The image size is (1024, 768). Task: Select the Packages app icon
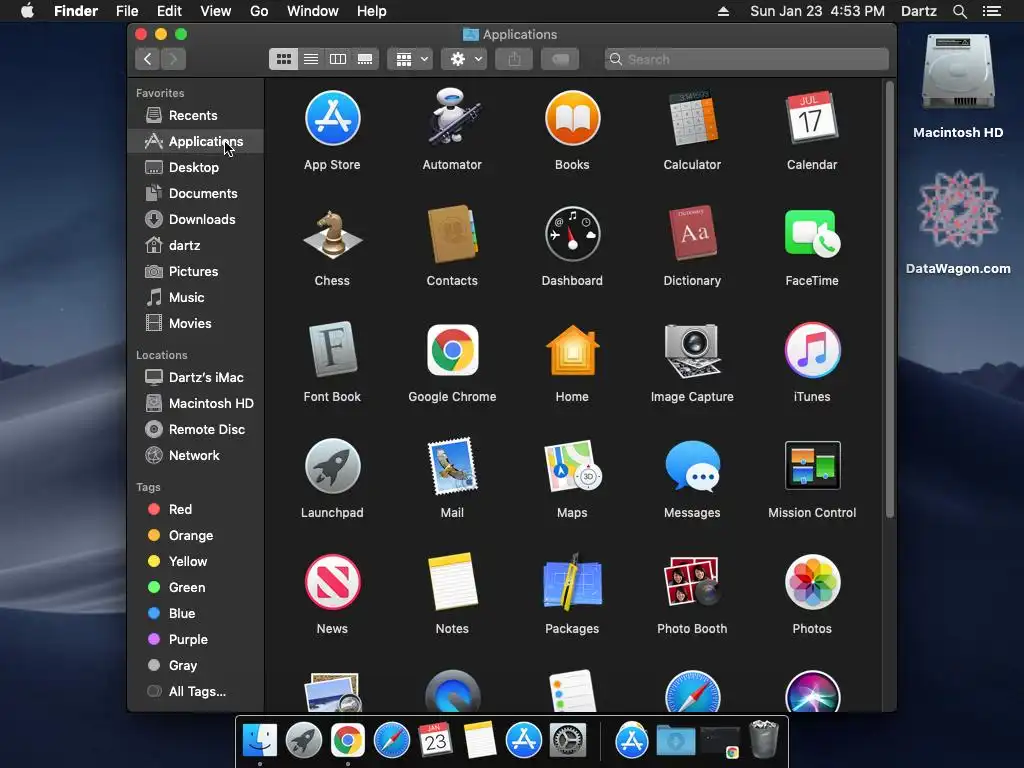pyautogui.click(x=572, y=582)
